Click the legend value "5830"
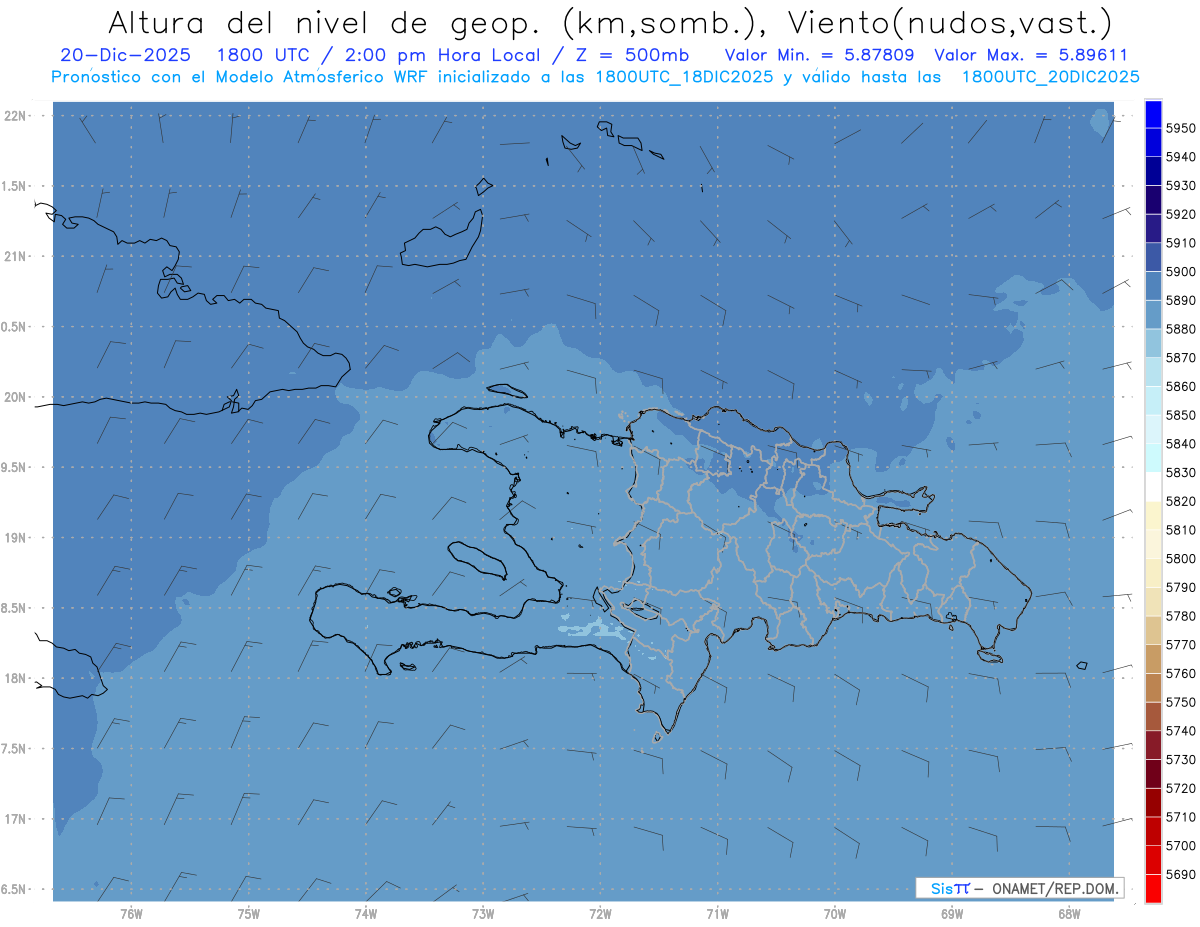This screenshot has height=927, width=1200. point(1181,472)
